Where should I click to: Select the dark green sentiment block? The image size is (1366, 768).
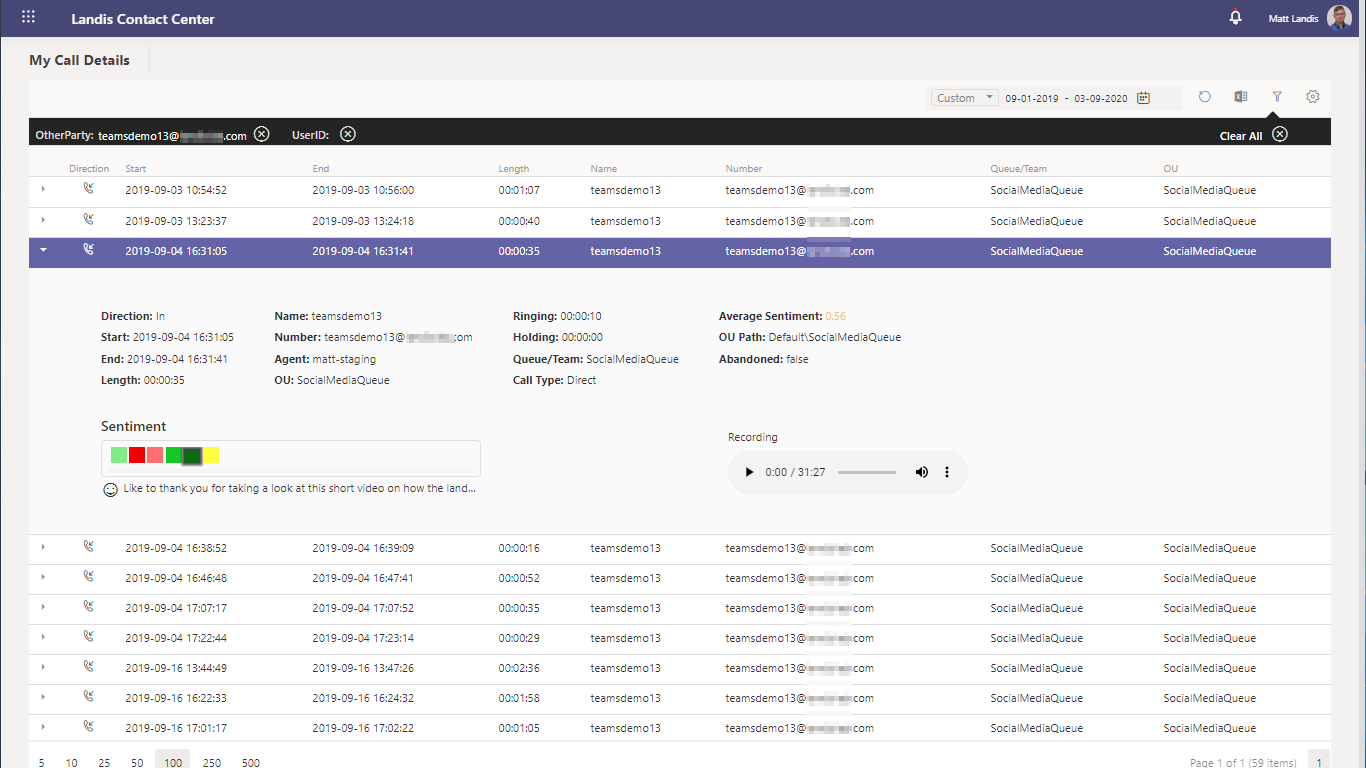click(x=192, y=456)
